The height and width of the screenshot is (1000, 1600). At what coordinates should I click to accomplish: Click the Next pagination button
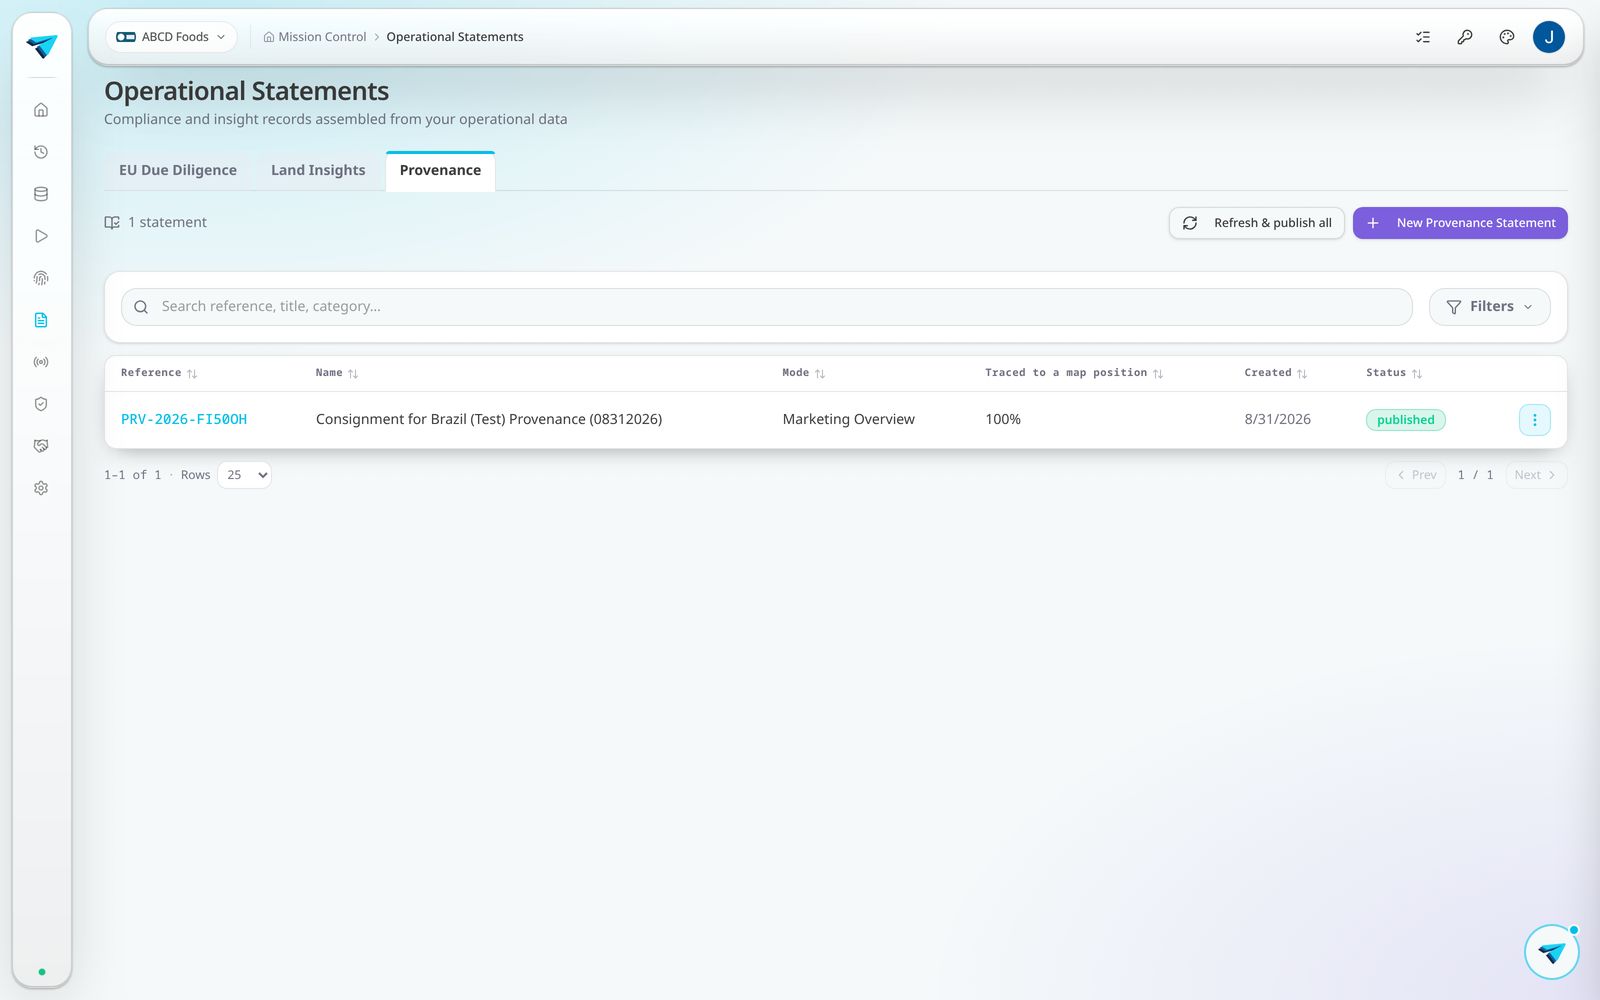coord(1536,475)
